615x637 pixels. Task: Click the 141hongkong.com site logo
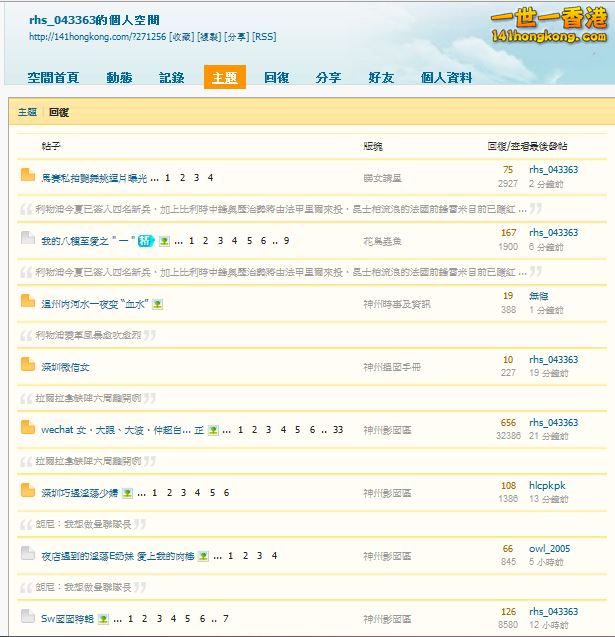[x=549, y=25]
